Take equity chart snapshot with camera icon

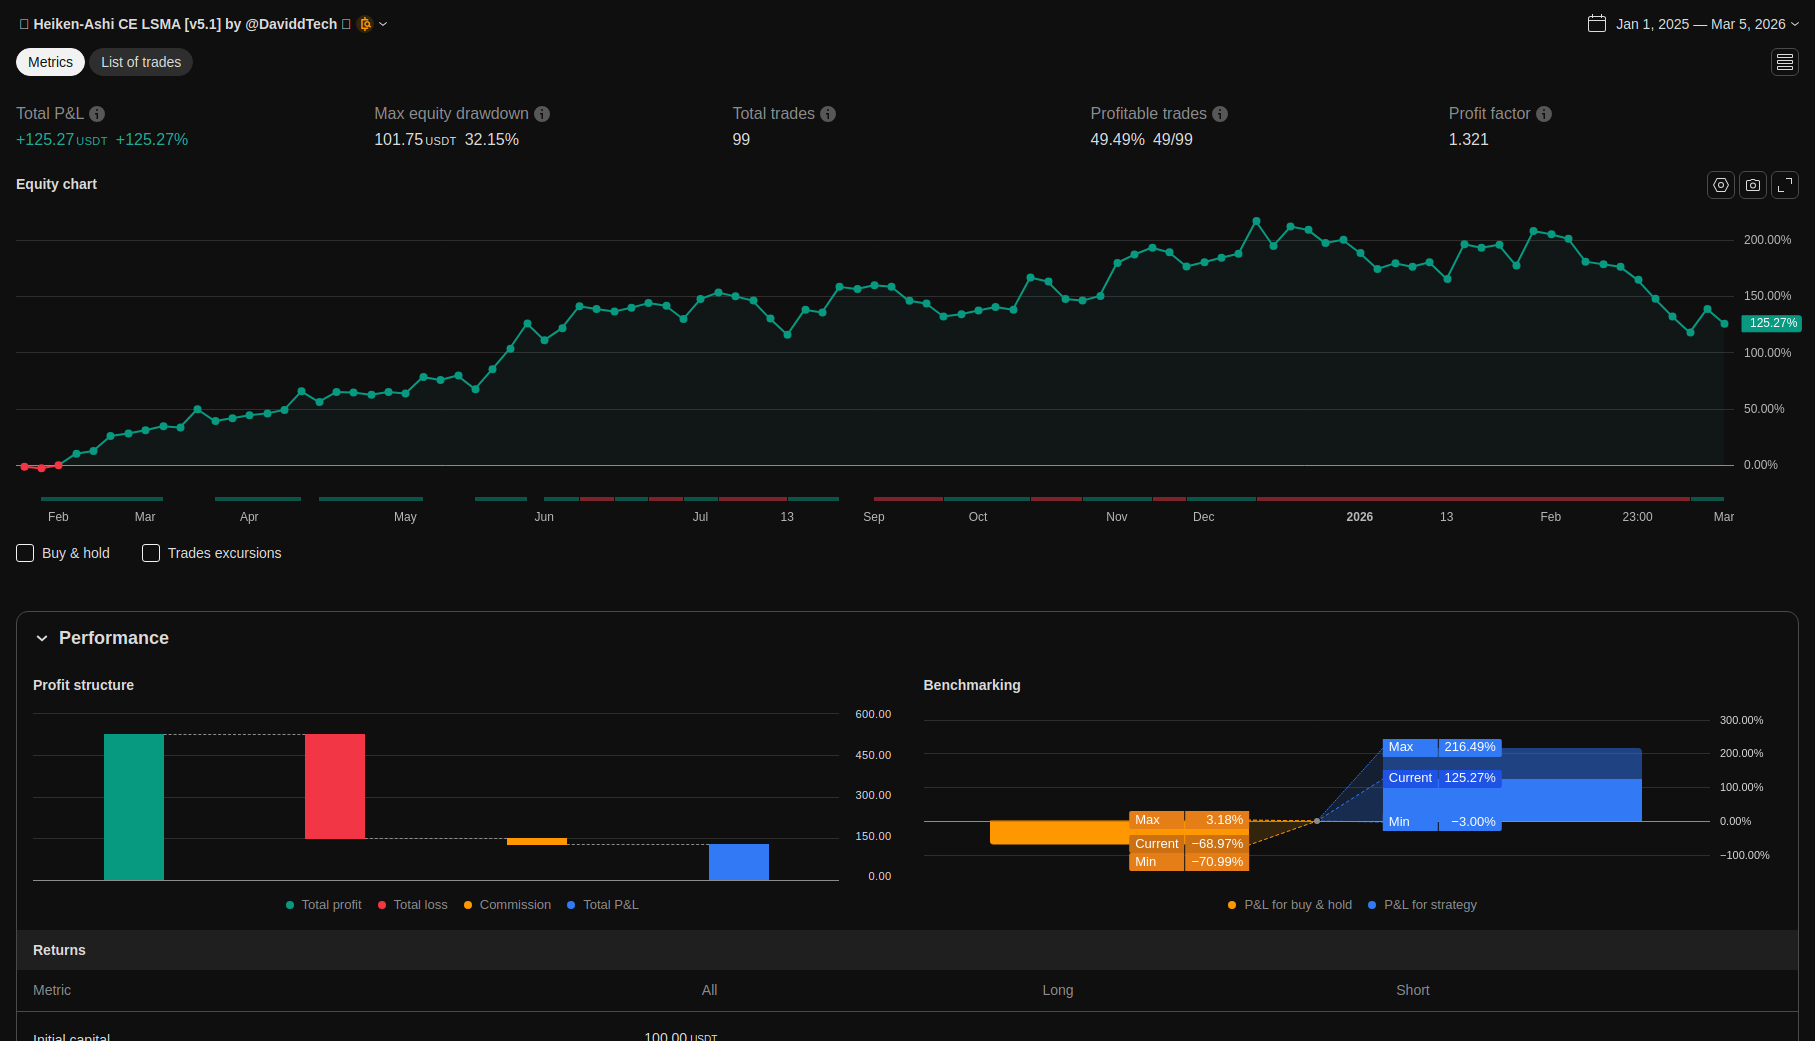tap(1752, 185)
